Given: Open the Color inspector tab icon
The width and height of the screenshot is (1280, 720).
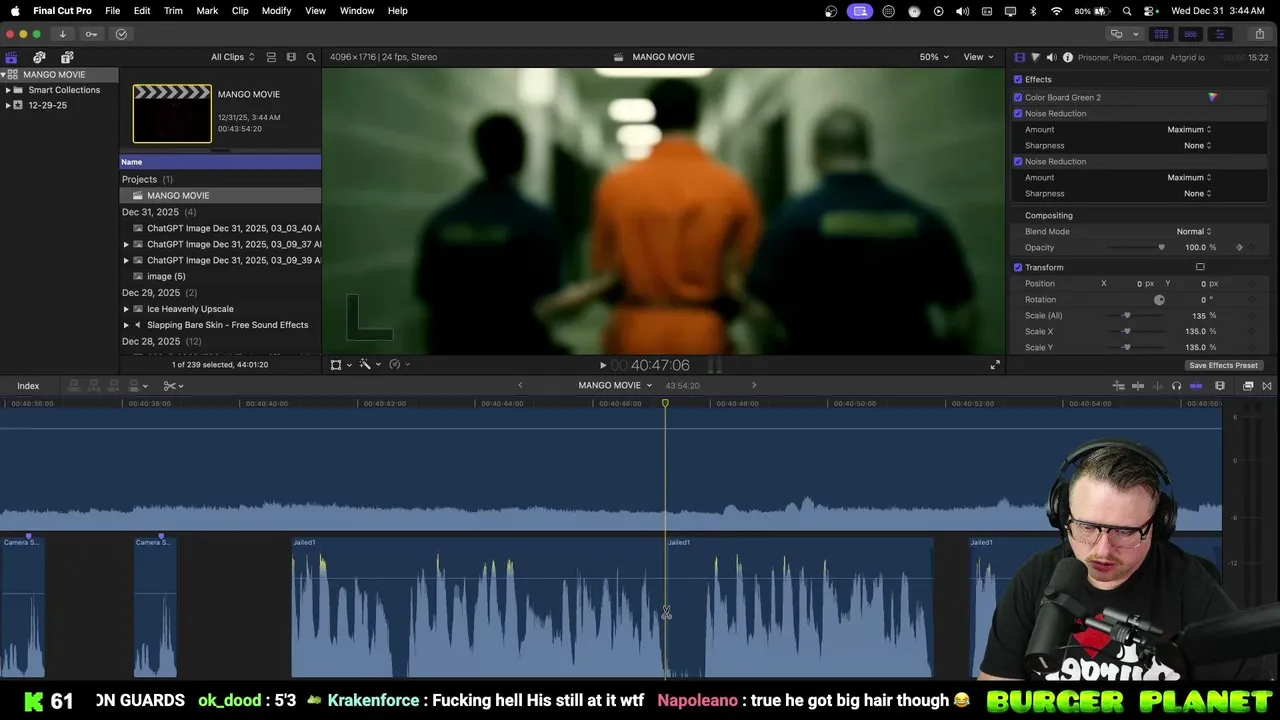Looking at the screenshot, I should 1035,57.
